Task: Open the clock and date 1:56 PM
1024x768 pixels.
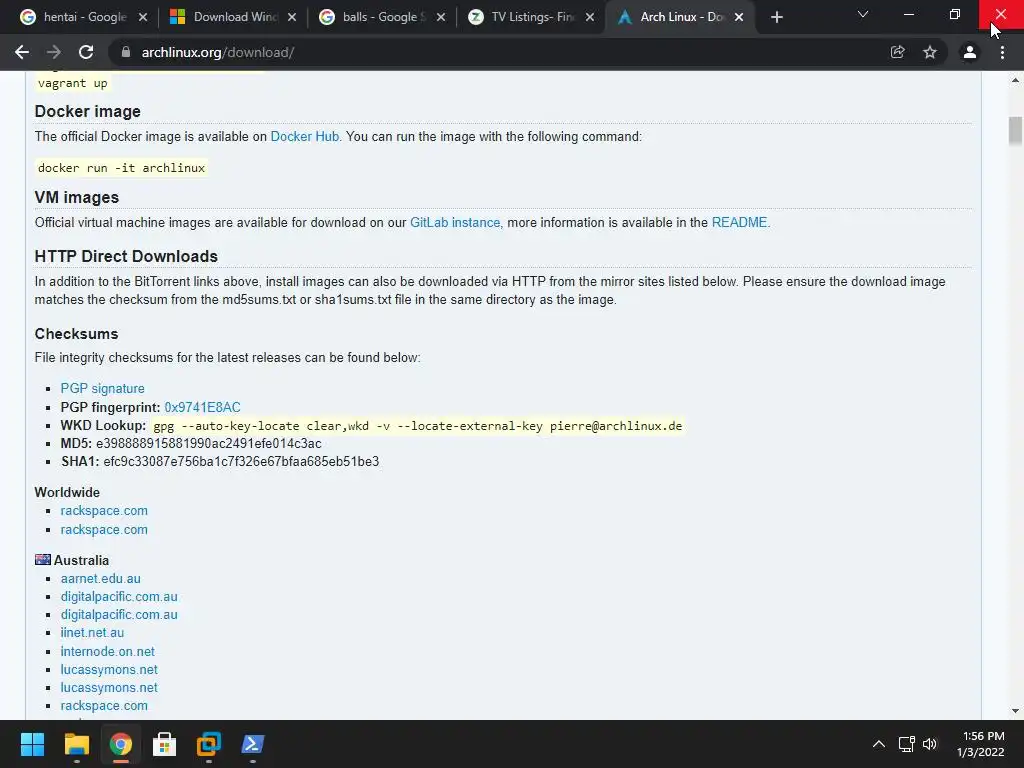Action: coord(980,744)
